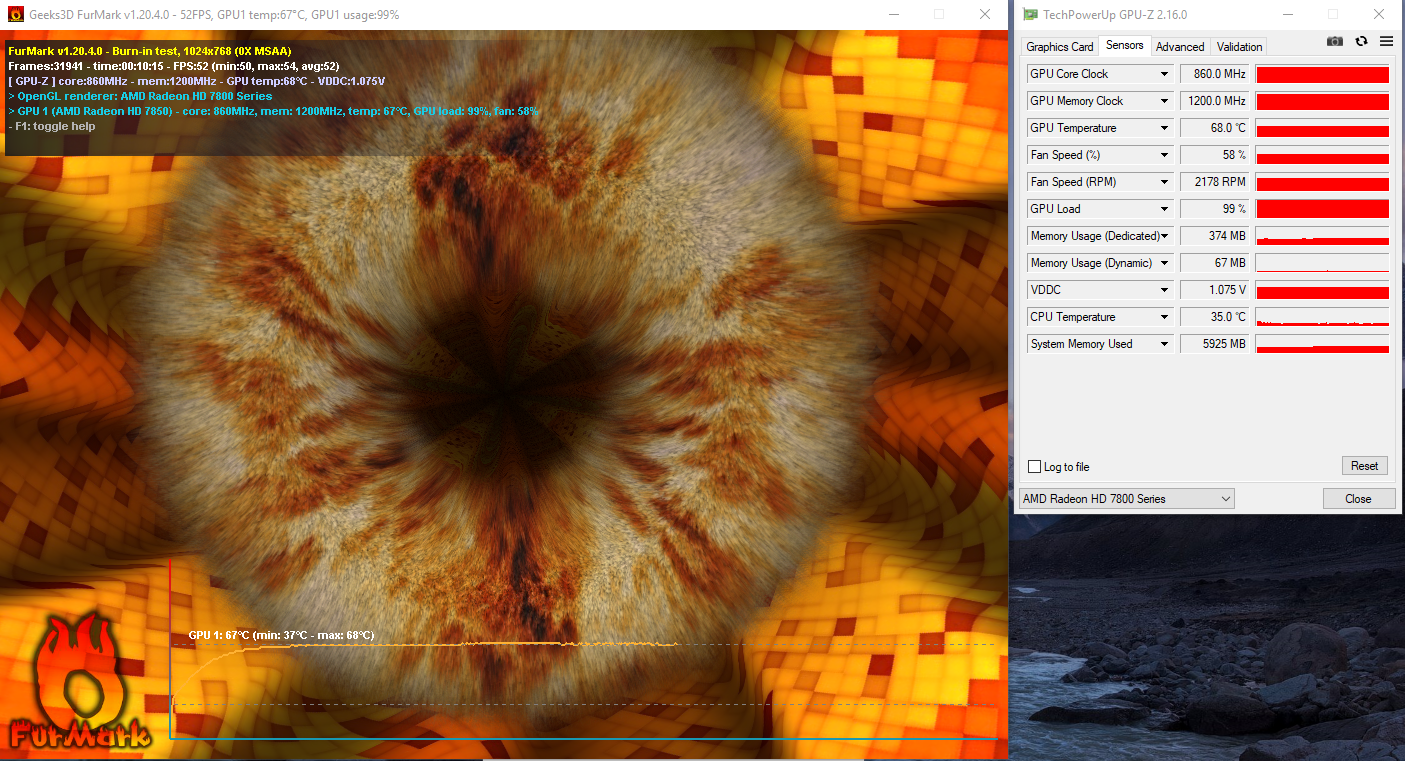This screenshot has width=1405, height=761.
Task: Click the 68.0 °C GPU temperature value
Action: click(x=1214, y=128)
